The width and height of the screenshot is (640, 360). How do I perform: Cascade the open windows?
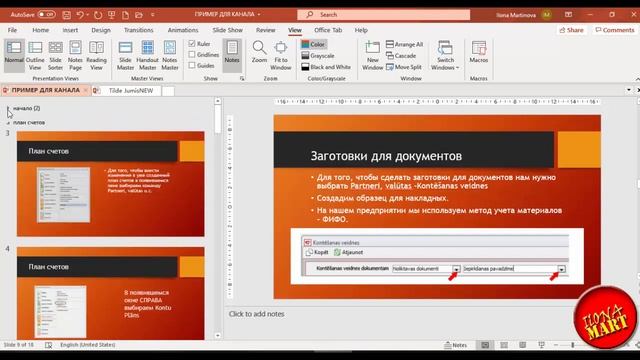[x=401, y=56]
